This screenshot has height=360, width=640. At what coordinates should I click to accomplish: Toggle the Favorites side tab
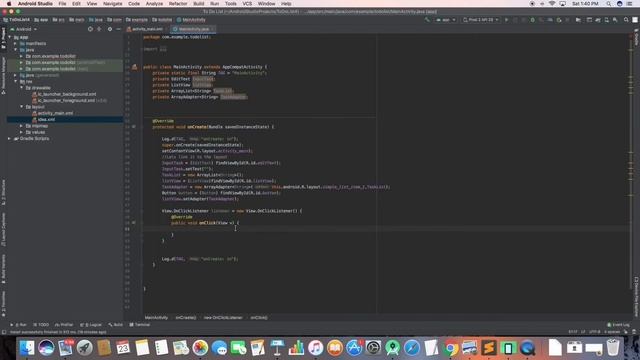tap(3, 304)
